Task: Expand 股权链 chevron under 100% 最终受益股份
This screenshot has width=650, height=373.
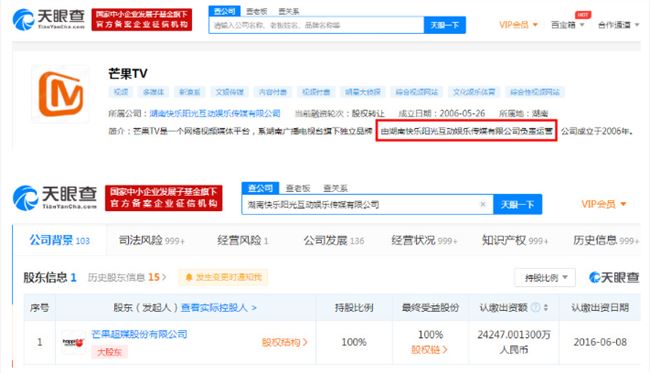Action: pos(429,350)
